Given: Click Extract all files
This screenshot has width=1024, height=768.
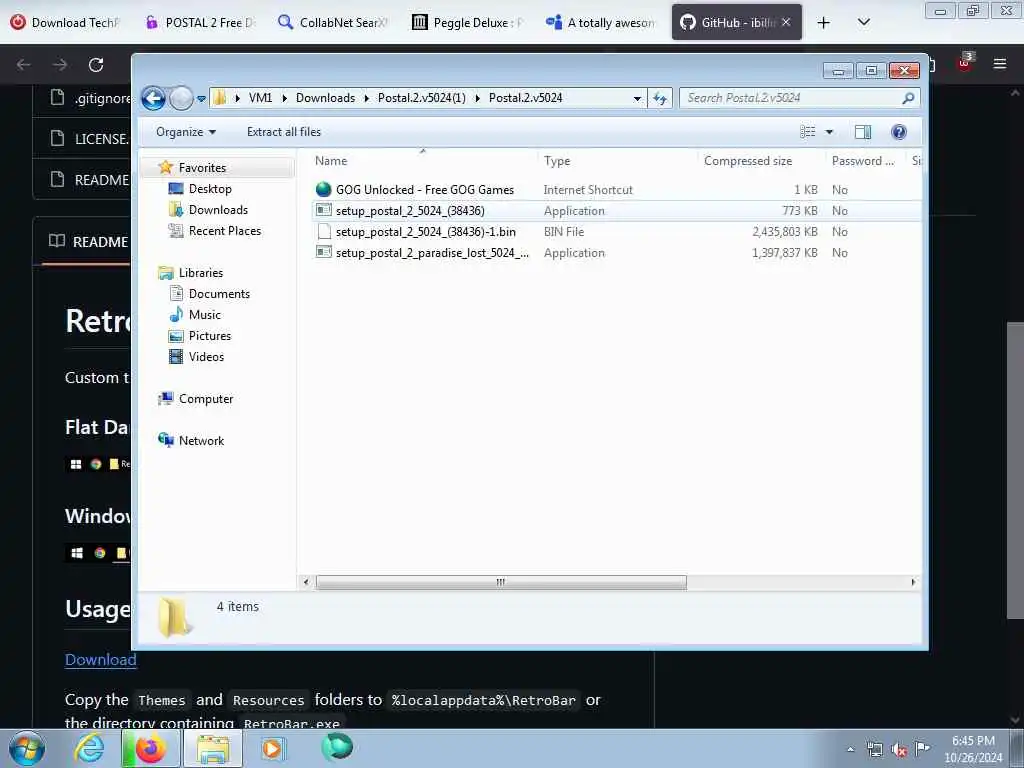Looking at the screenshot, I should 283,132.
